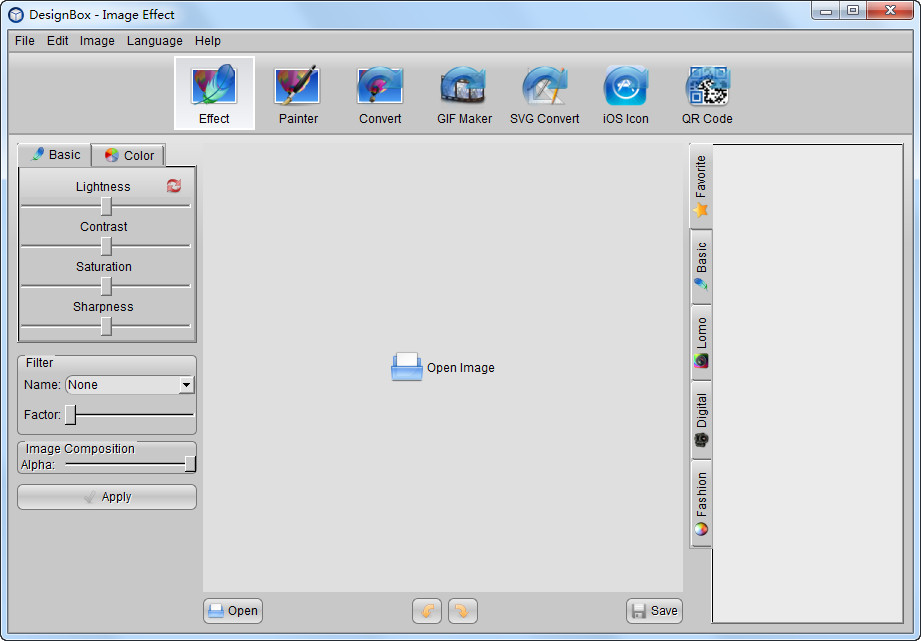
Task: Open the QR Code tool
Action: pos(707,93)
